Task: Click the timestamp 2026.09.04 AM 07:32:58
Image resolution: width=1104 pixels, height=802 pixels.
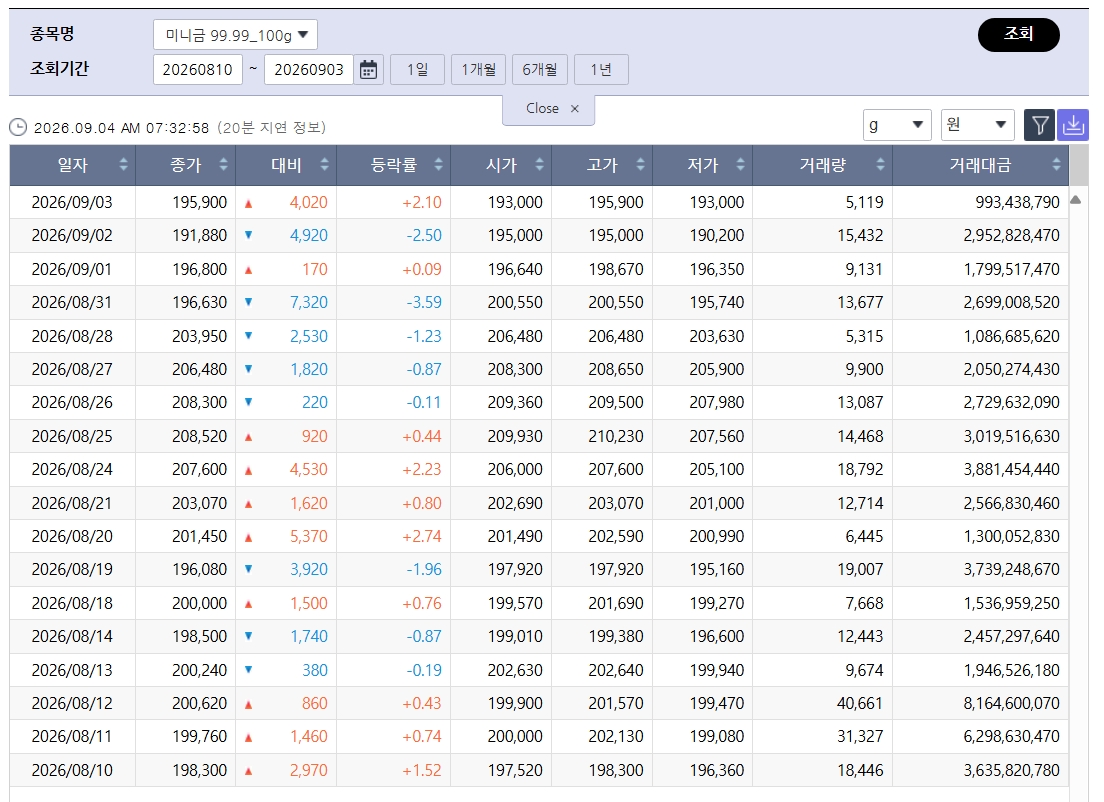Action: pos(122,128)
